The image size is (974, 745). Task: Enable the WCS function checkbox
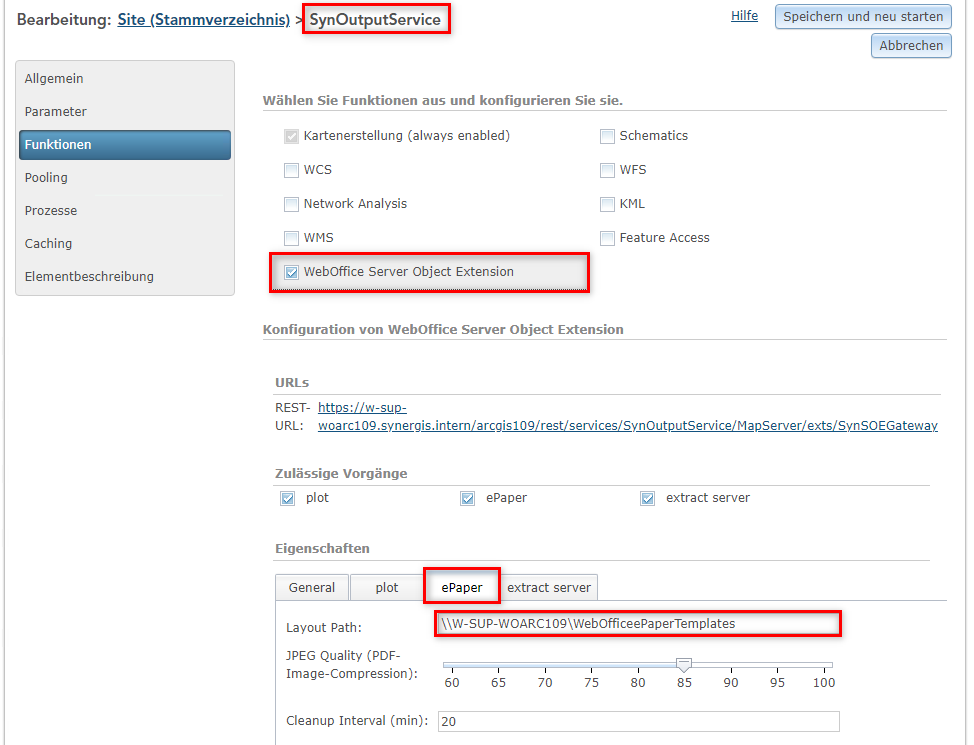(x=291, y=170)
